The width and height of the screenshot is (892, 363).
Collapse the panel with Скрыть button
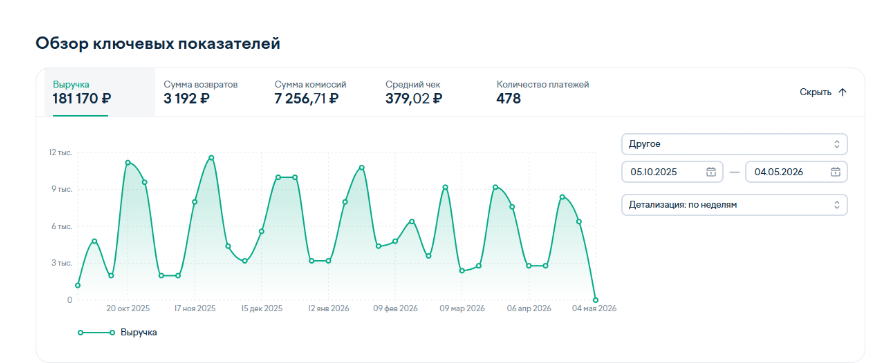click(823, 92)
